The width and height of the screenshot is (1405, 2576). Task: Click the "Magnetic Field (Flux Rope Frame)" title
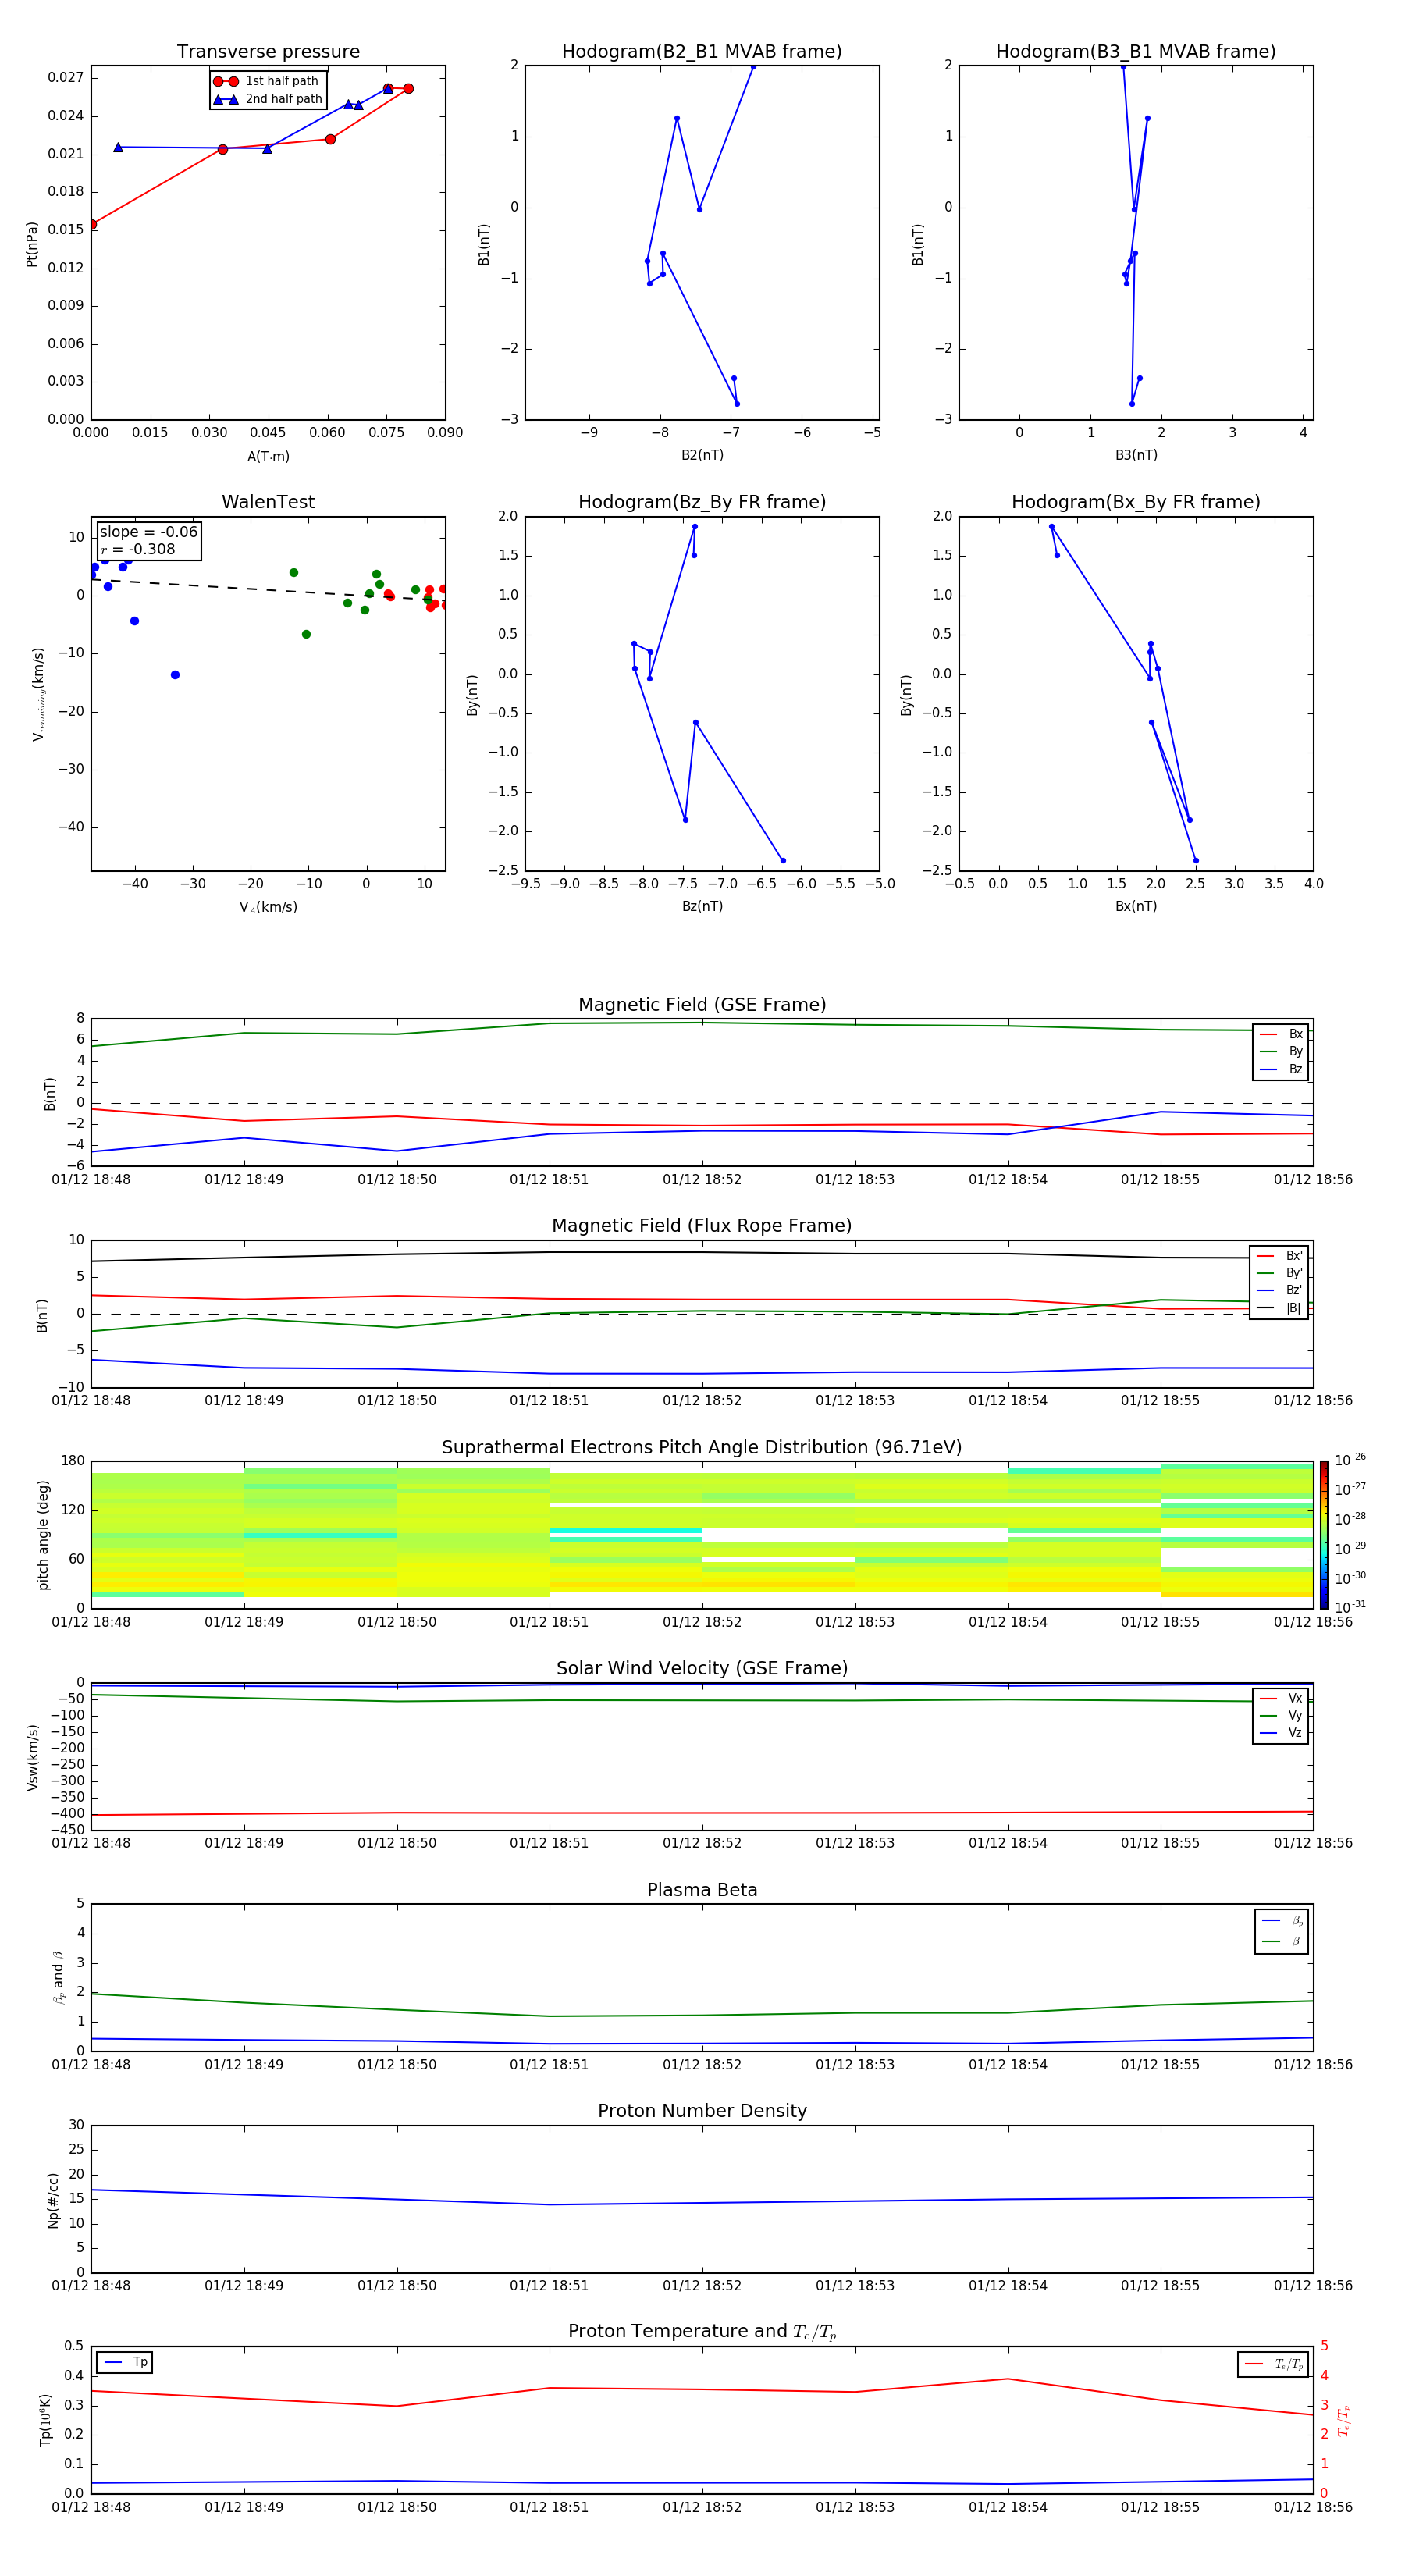tap(702, 1226)
